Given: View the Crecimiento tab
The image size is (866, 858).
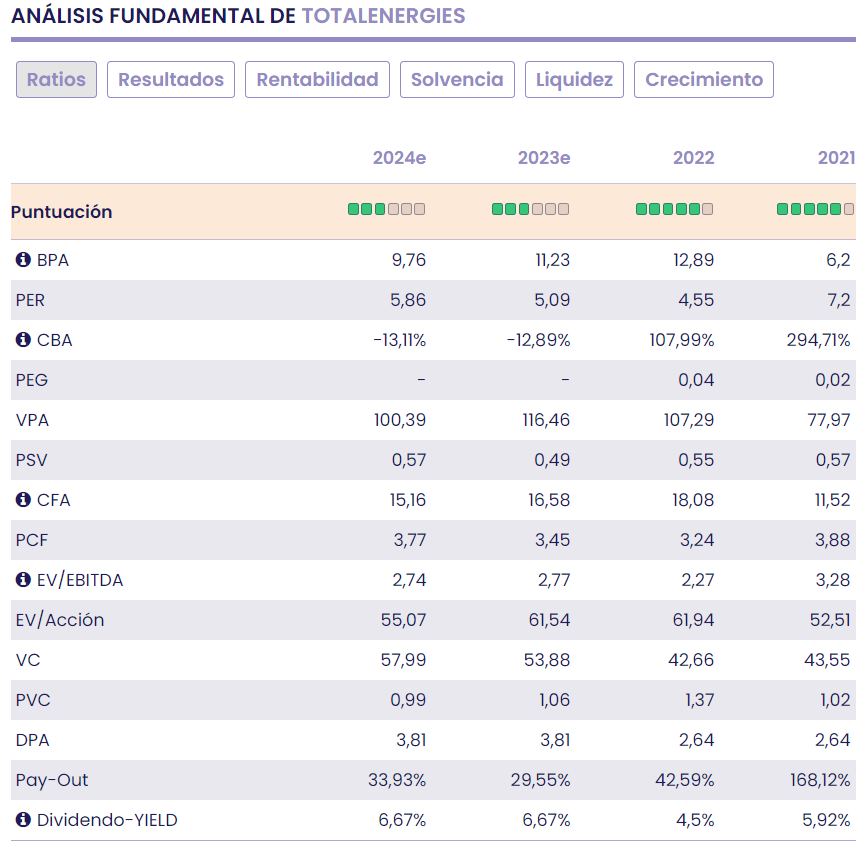Looking at the screenshot, I should pyautogui.click(x=704, y=80).
